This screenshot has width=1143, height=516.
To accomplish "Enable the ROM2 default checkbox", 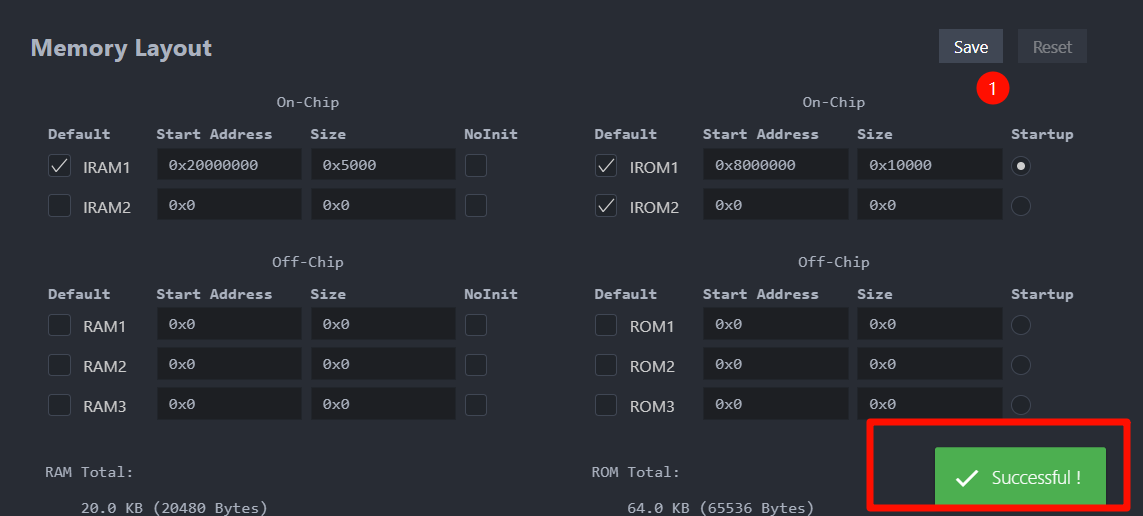I will (x=606, y=365).
